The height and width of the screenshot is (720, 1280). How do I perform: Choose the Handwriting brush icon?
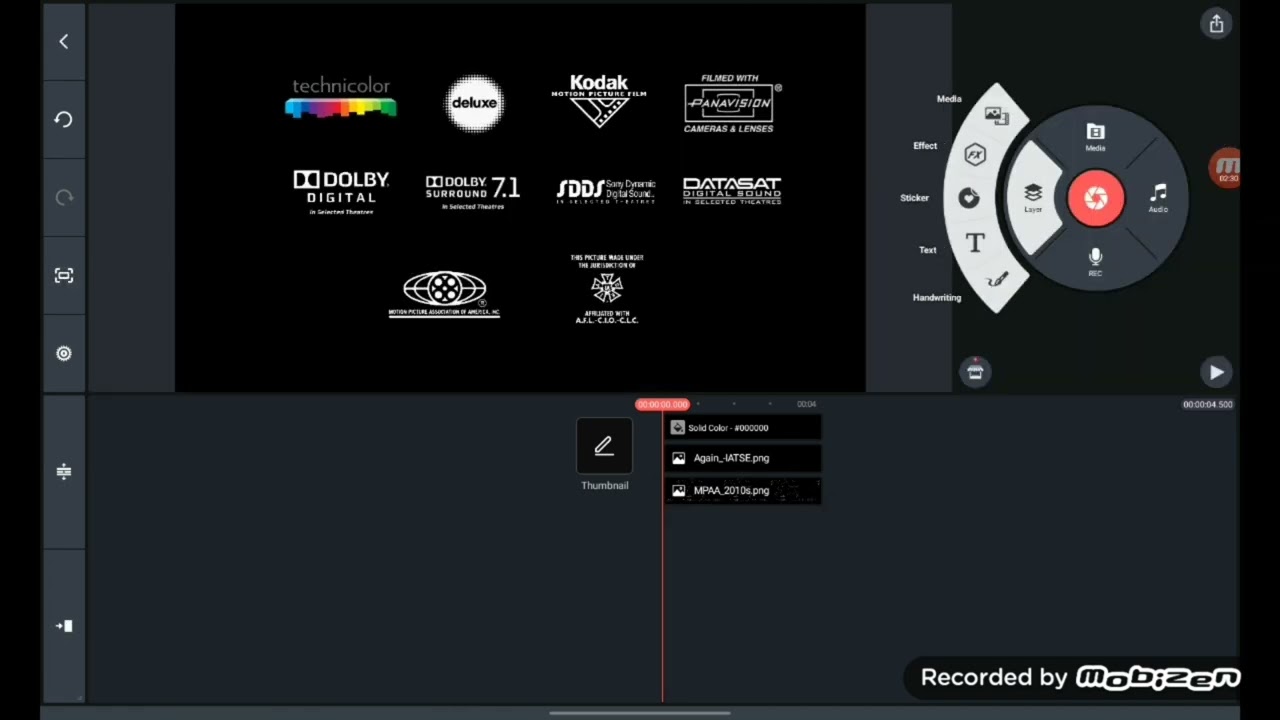click(x=996, y=281)
